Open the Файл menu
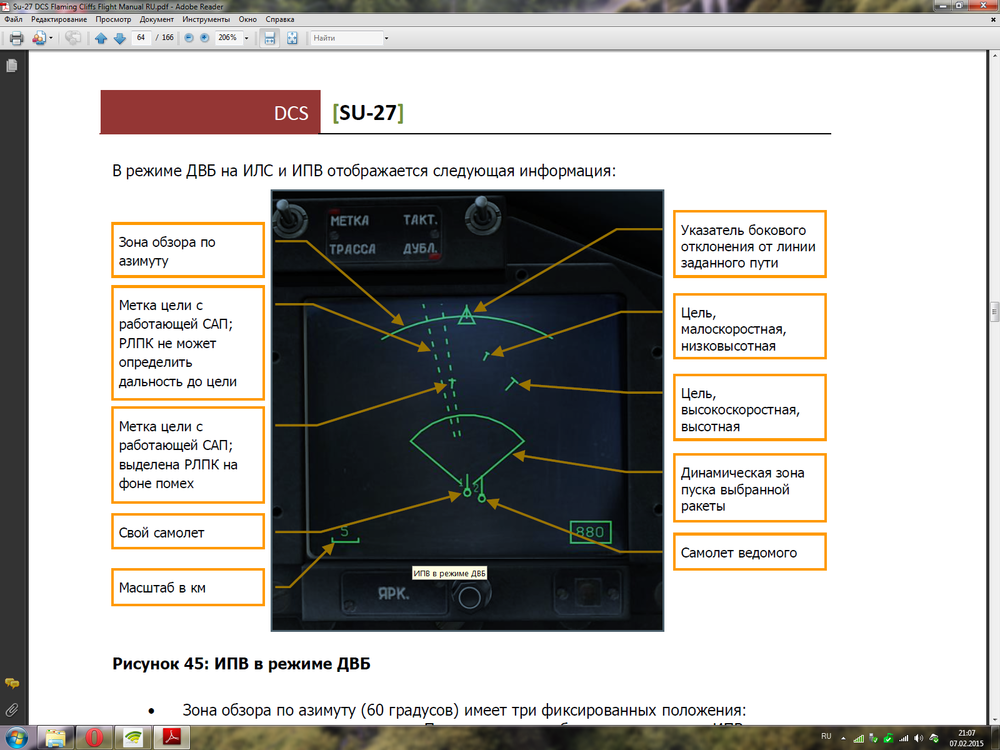1000x750 pixels. click(x=13, y=19)
